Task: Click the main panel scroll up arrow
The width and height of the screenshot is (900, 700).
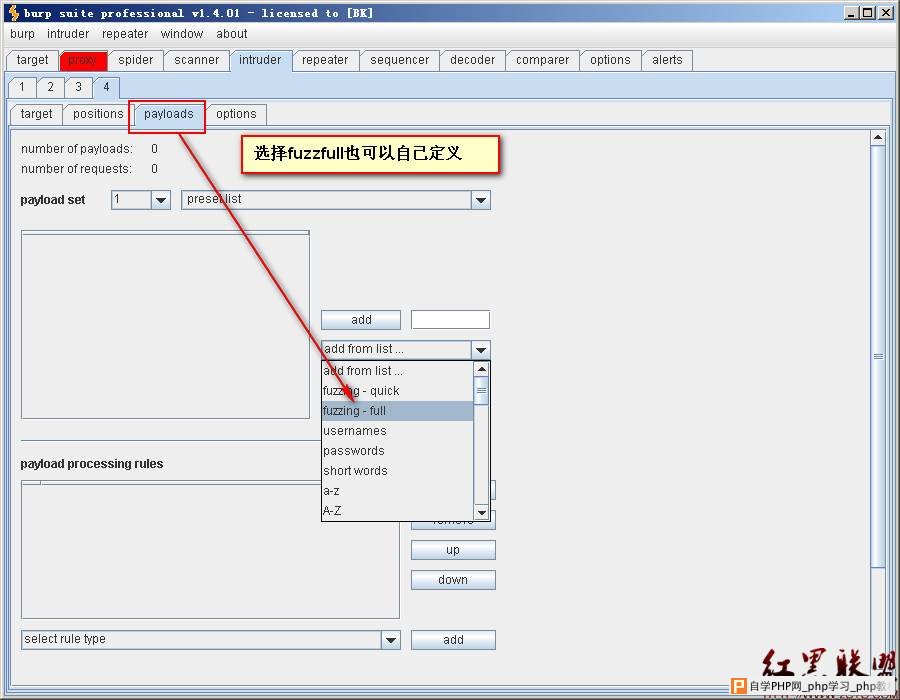Action: [878, 137]
